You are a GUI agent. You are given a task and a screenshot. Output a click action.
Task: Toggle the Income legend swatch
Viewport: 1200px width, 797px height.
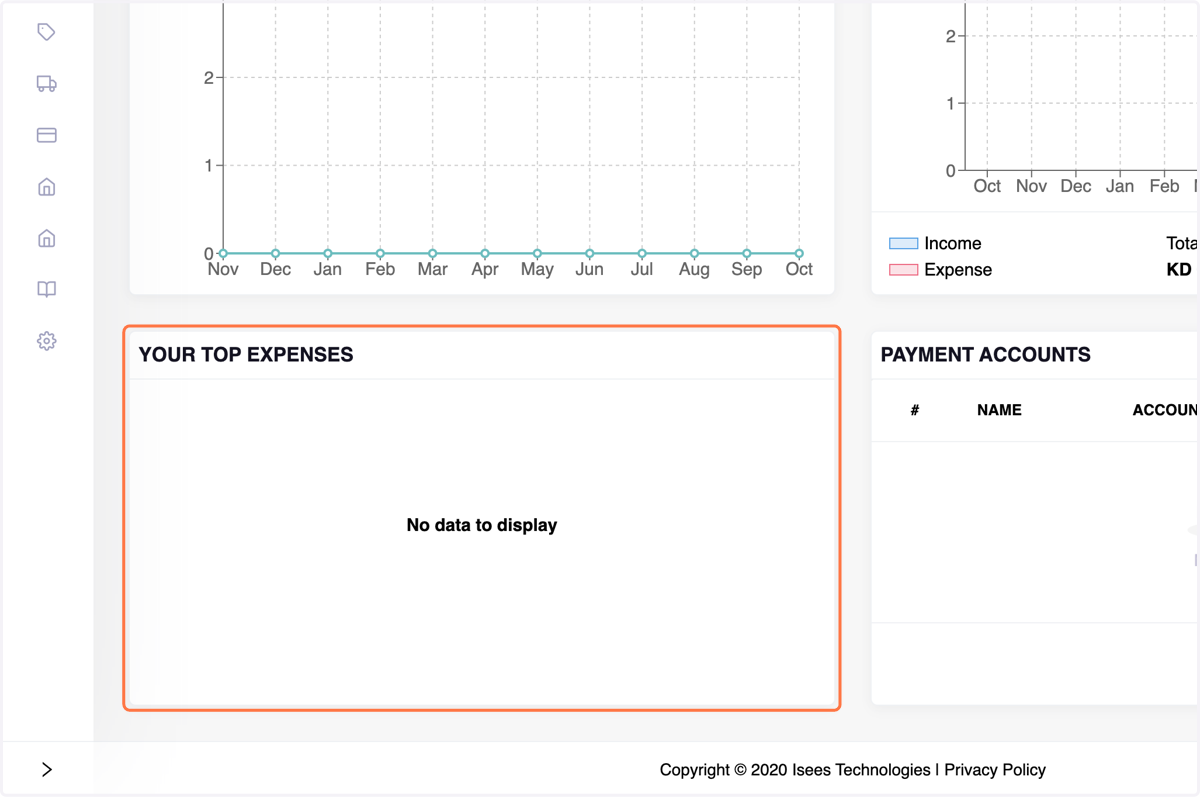pyautogui.click(x=903, y=243)
